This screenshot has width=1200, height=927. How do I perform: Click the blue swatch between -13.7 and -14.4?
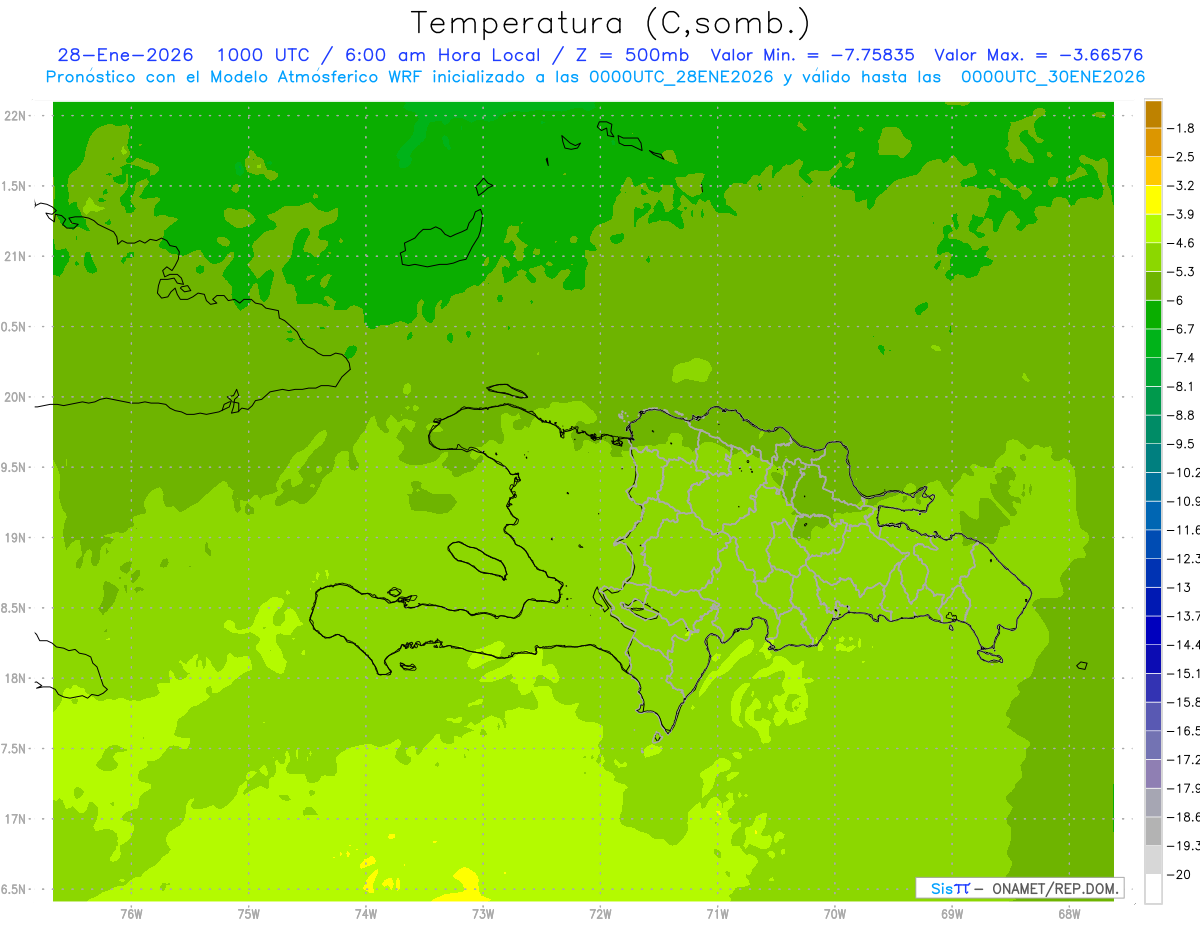coord(1153,630)
